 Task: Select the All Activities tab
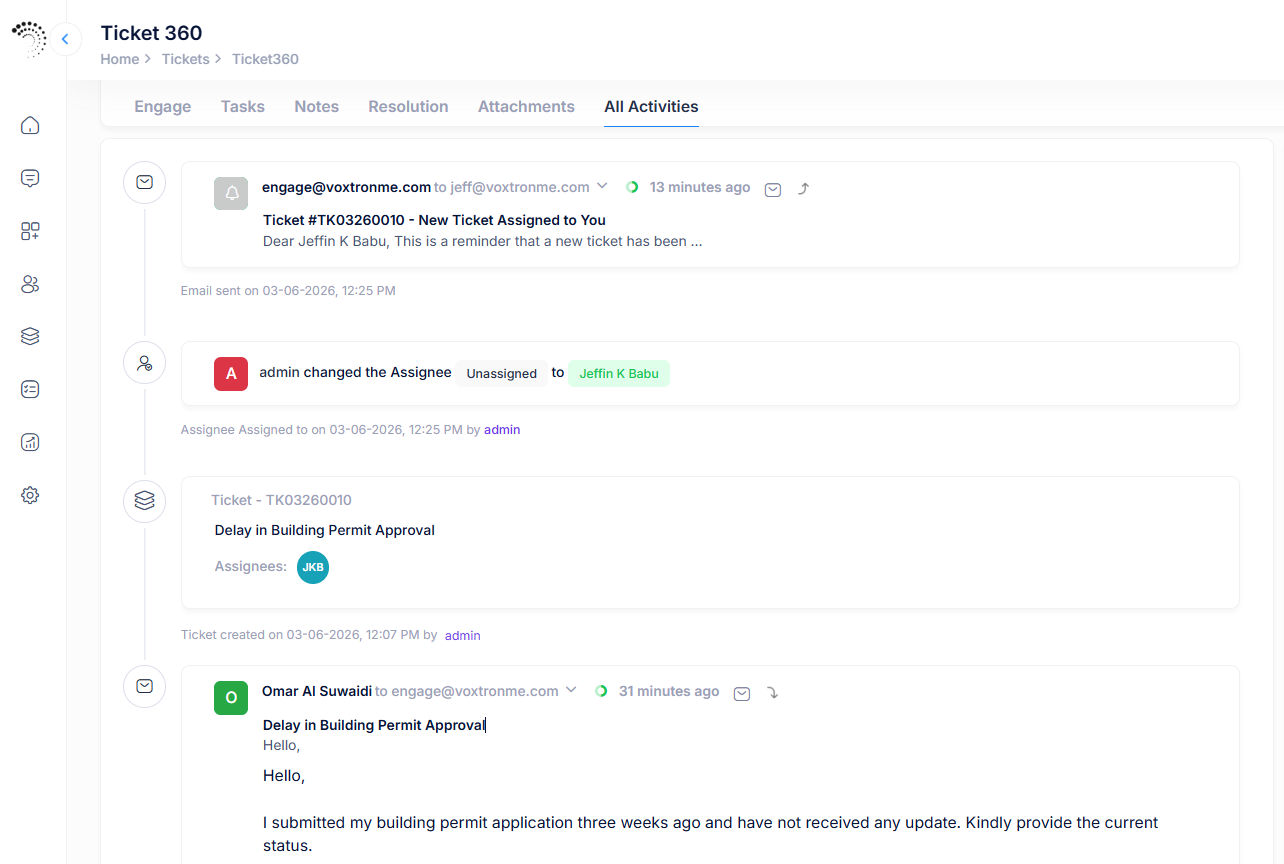(651, 106)
